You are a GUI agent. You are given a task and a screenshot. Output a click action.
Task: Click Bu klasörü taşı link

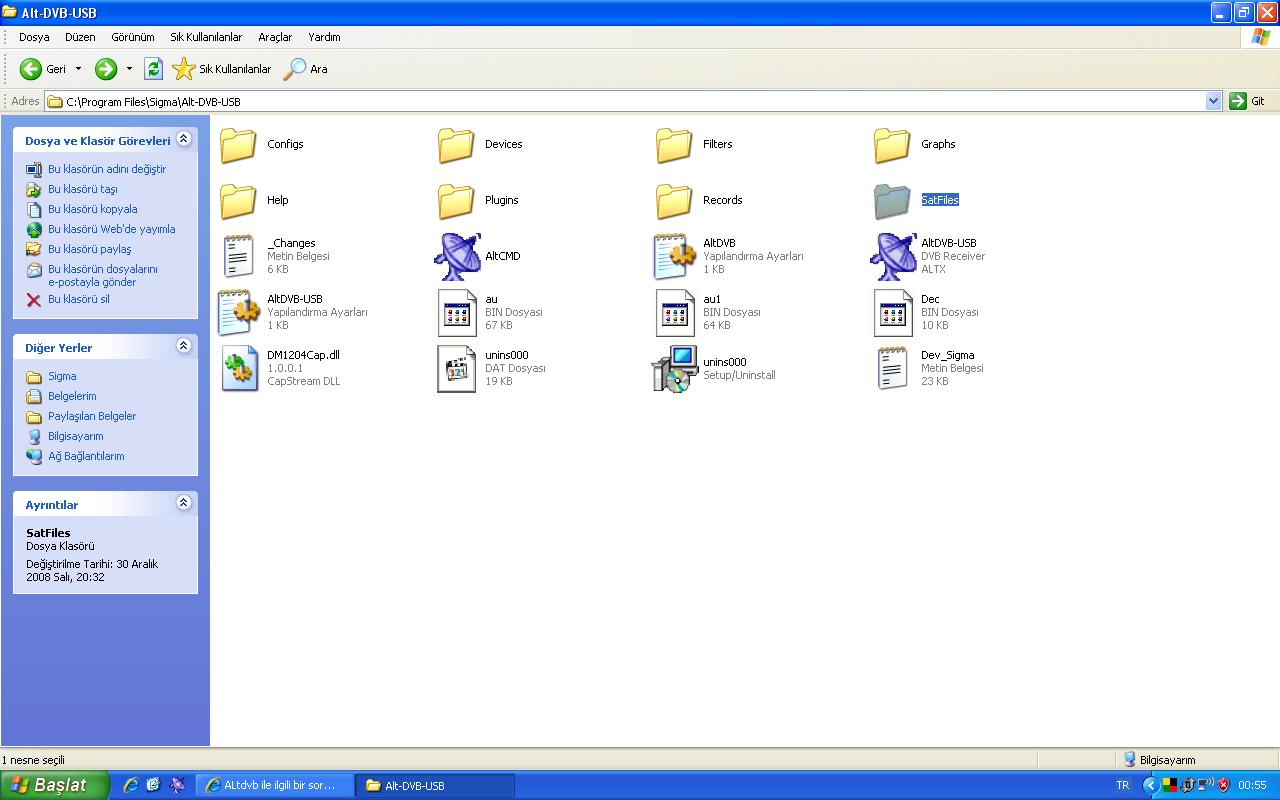(83, 189)
